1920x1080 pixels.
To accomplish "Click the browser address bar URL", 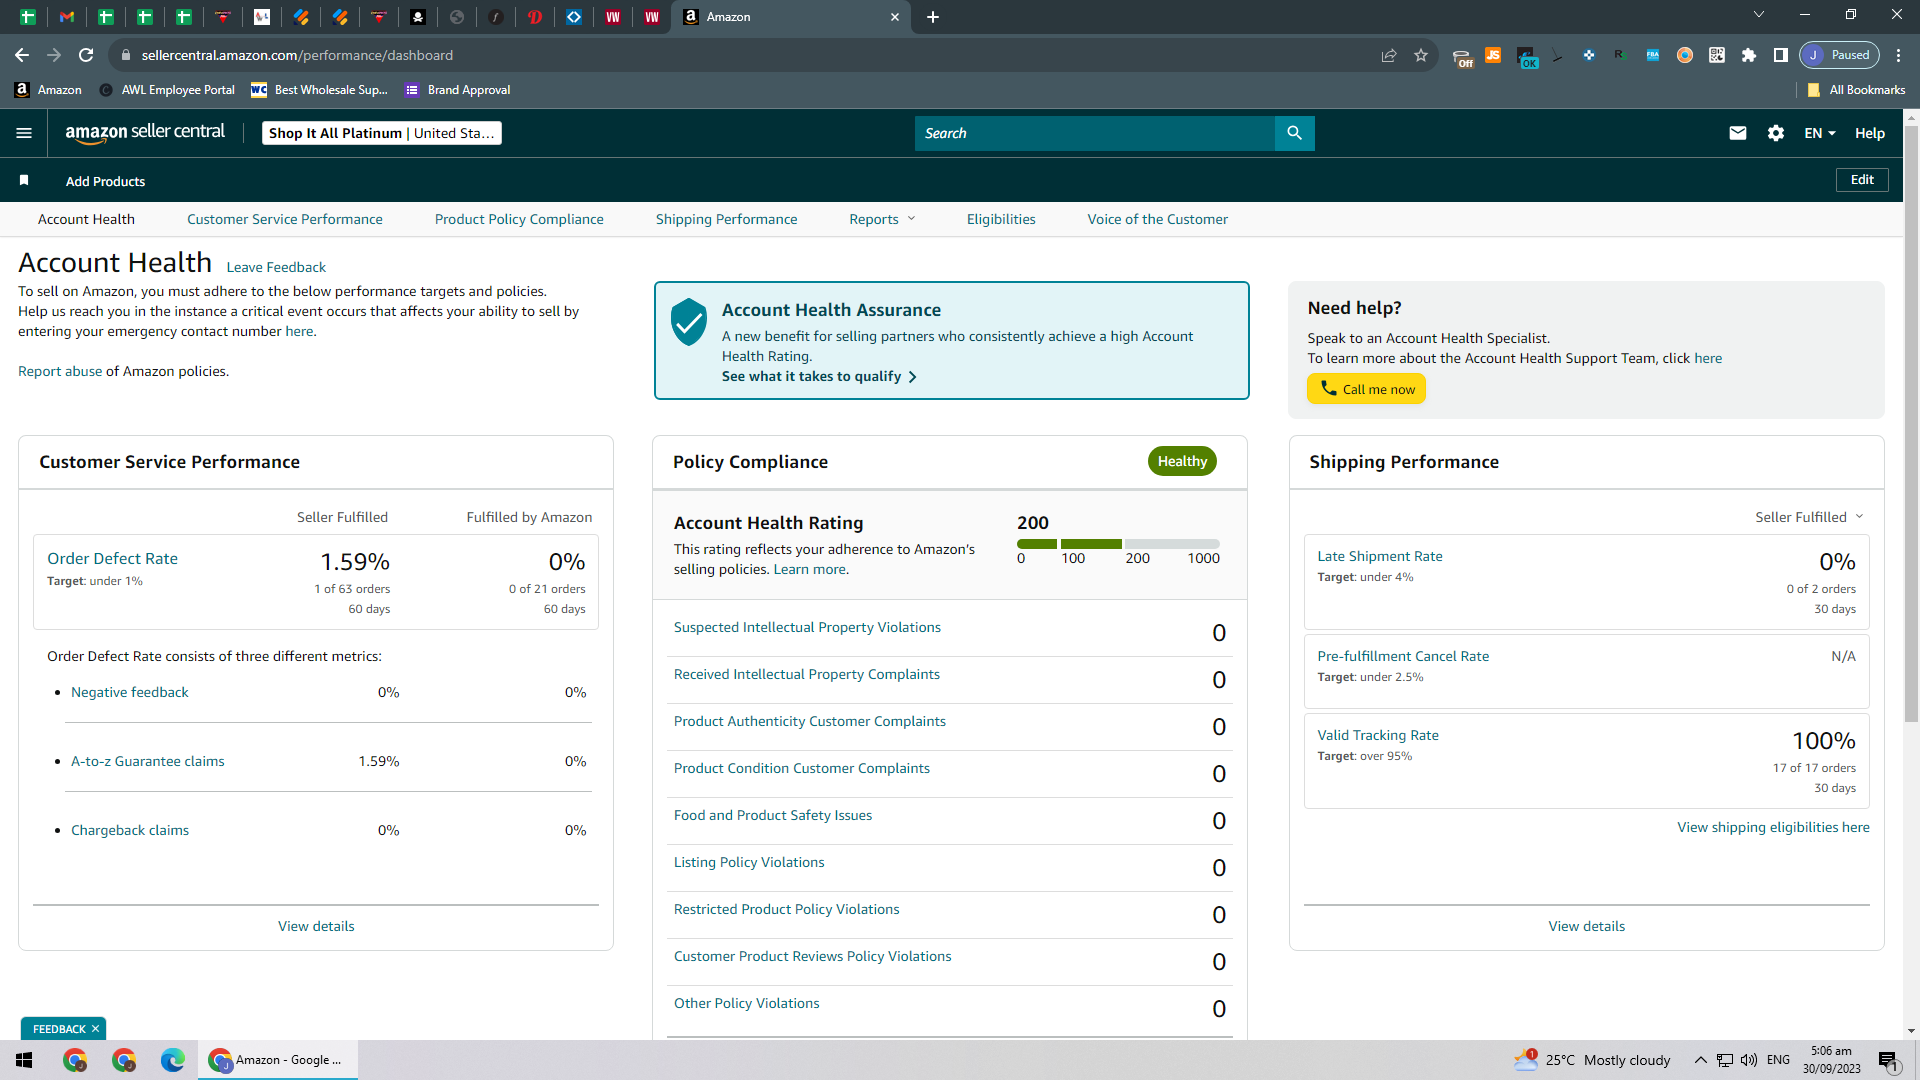I will coord(297,55).
